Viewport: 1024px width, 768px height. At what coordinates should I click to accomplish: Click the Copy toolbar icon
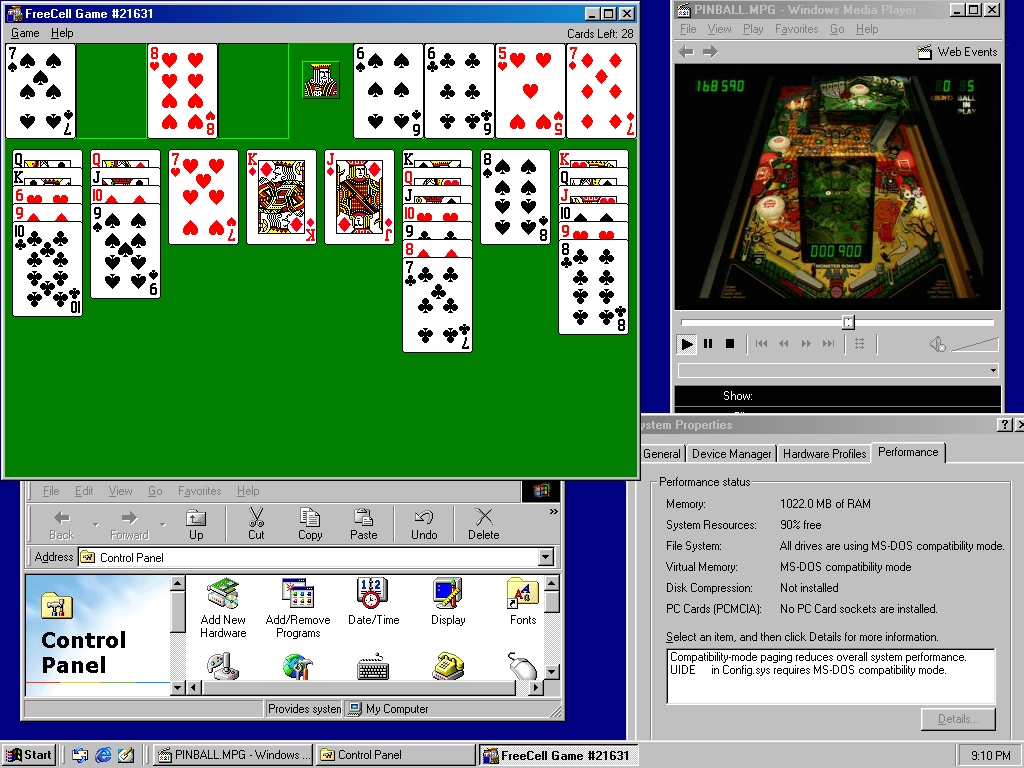310,524
